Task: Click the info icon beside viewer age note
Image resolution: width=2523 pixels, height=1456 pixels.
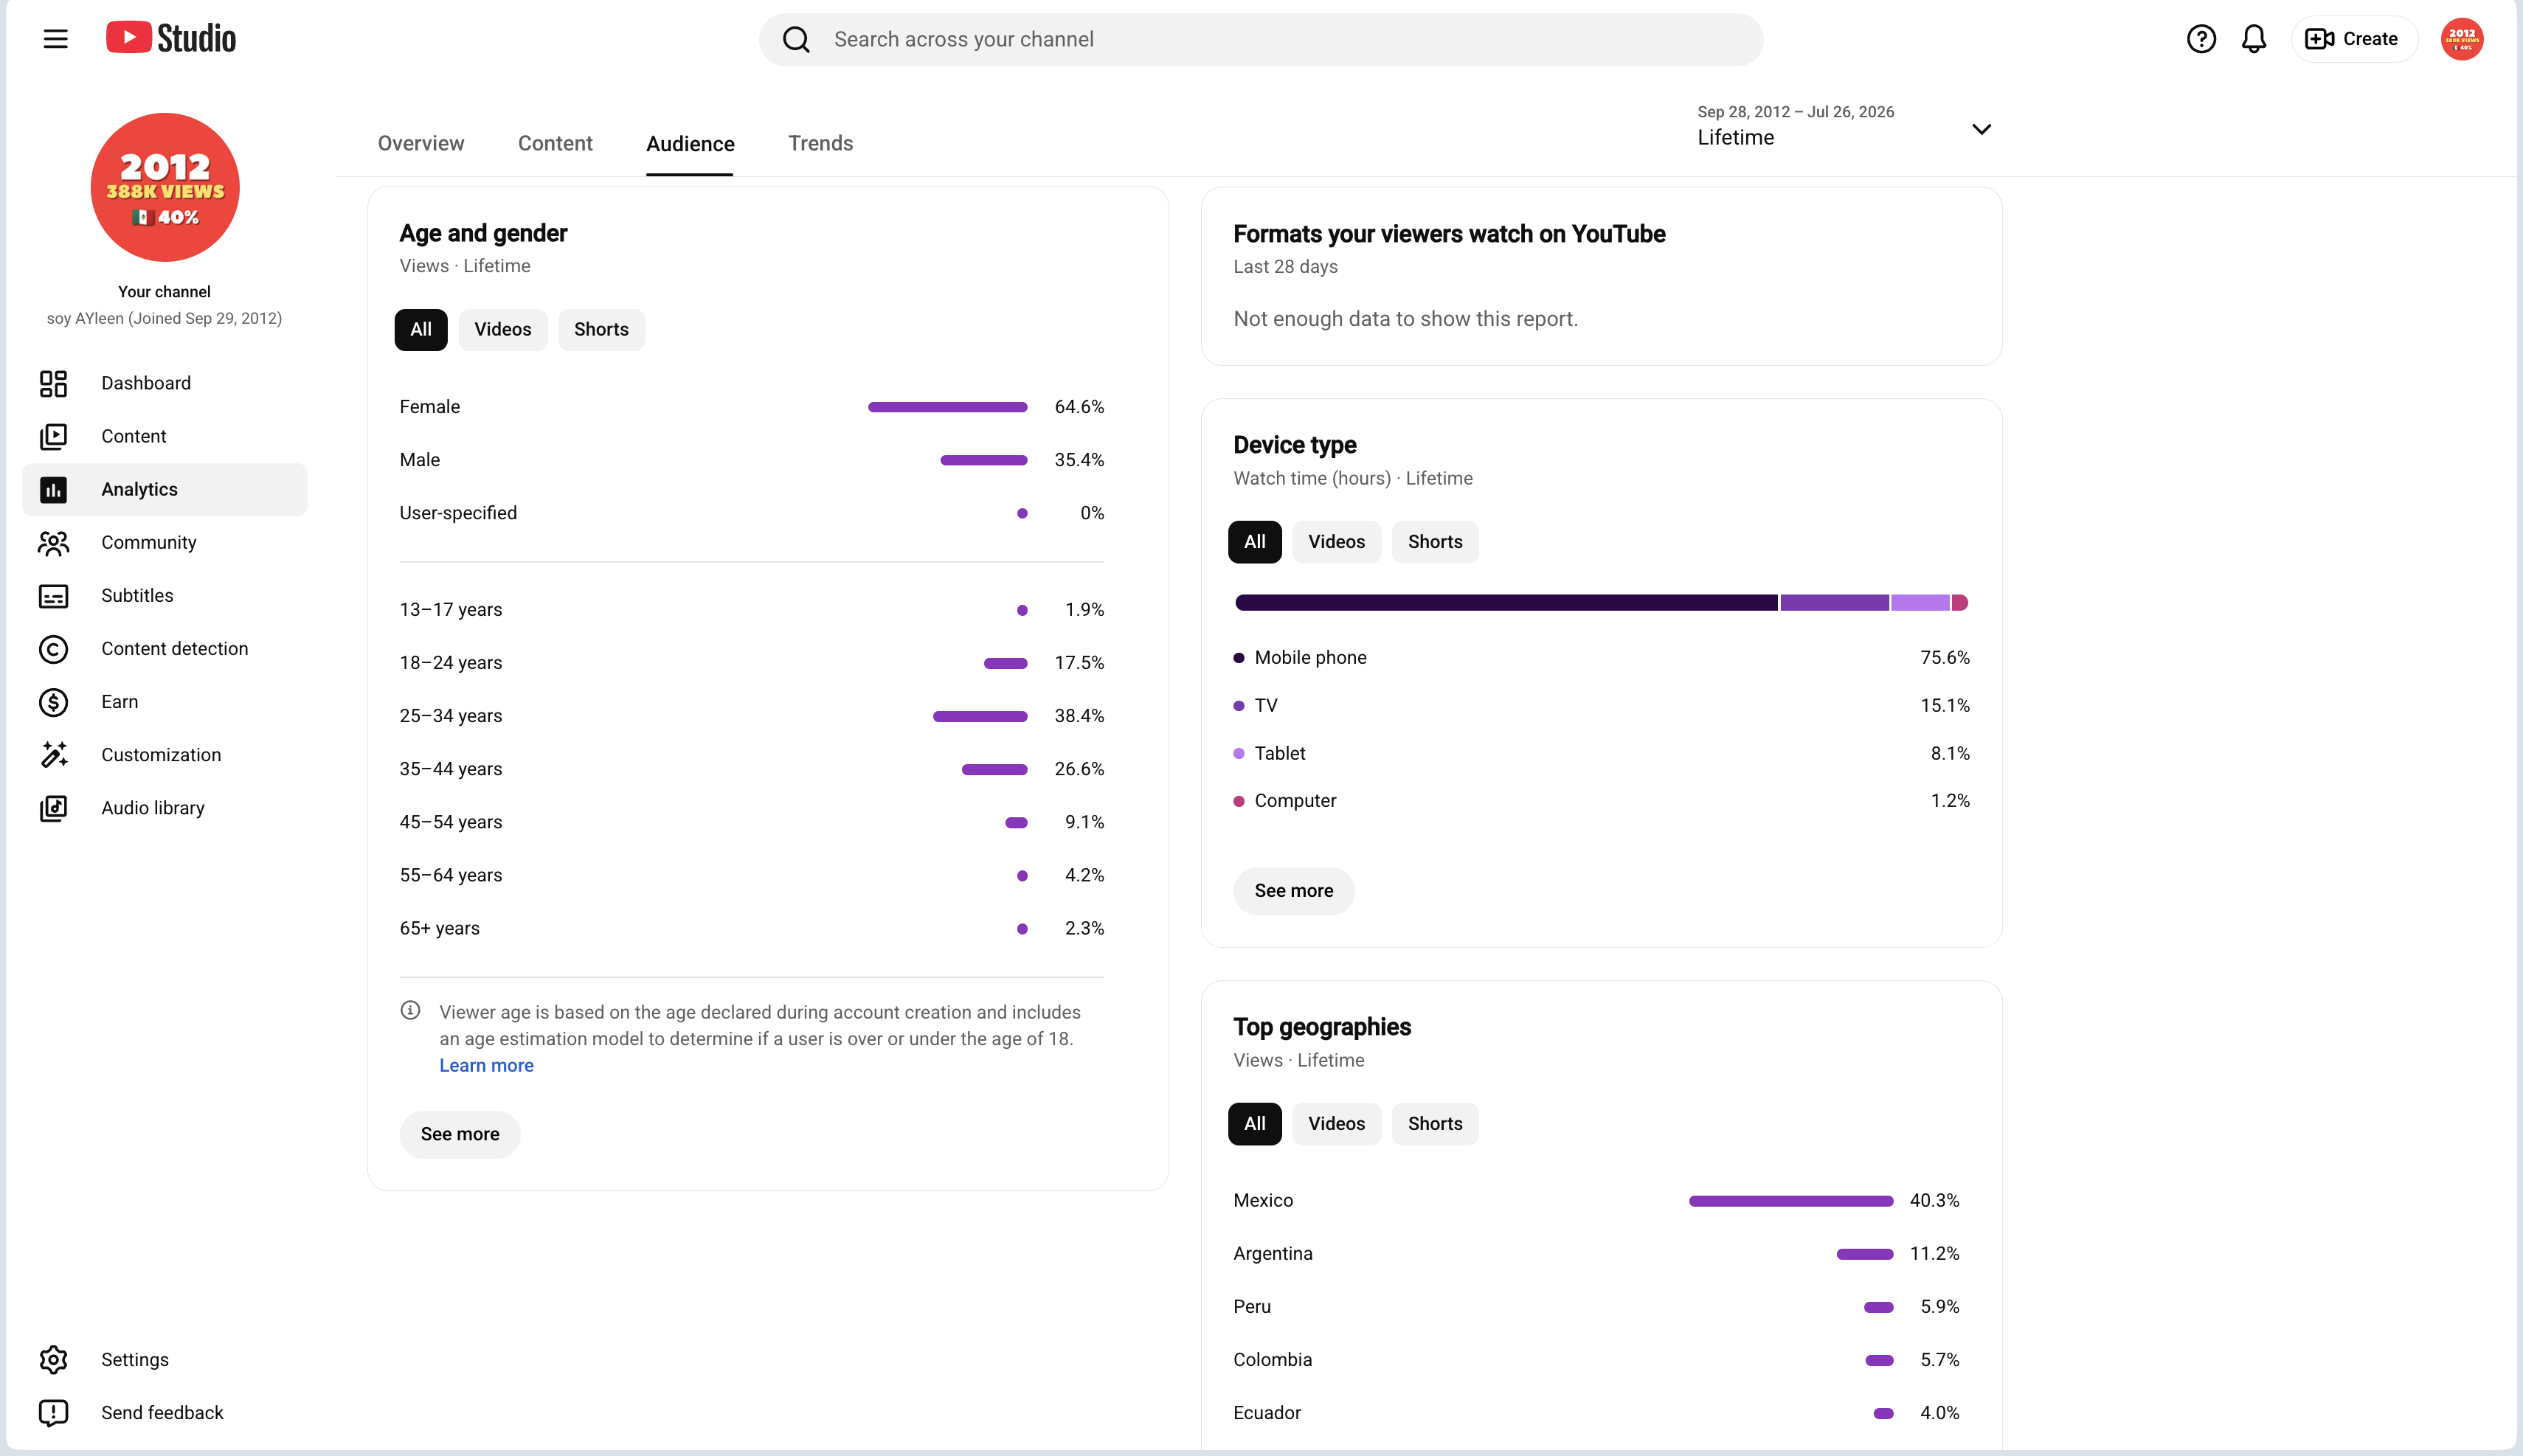Action: tap(410, 1010)
